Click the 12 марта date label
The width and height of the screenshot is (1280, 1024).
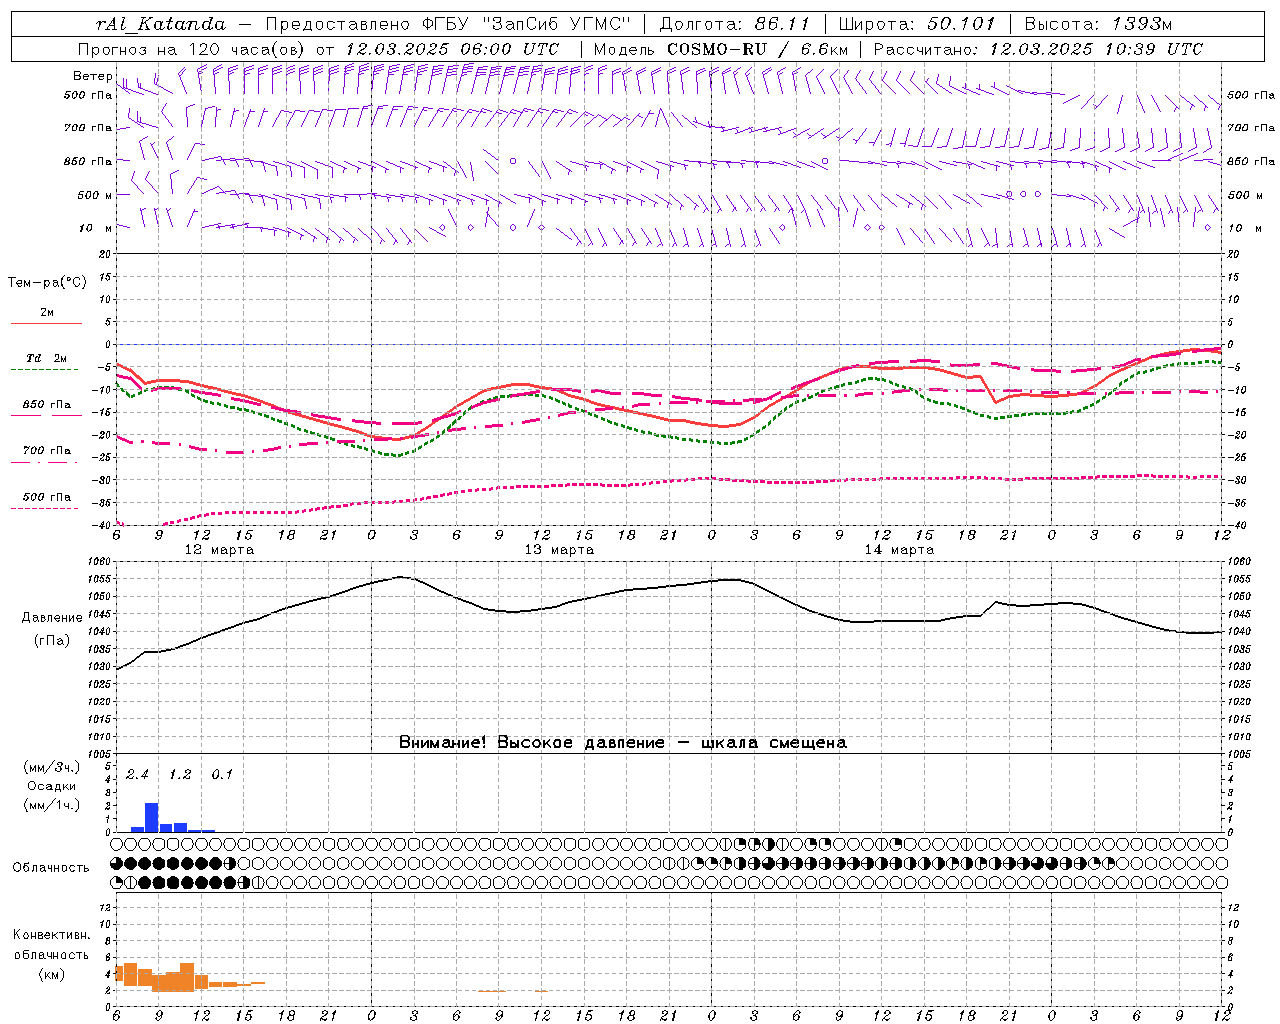(x=220, y=550)
